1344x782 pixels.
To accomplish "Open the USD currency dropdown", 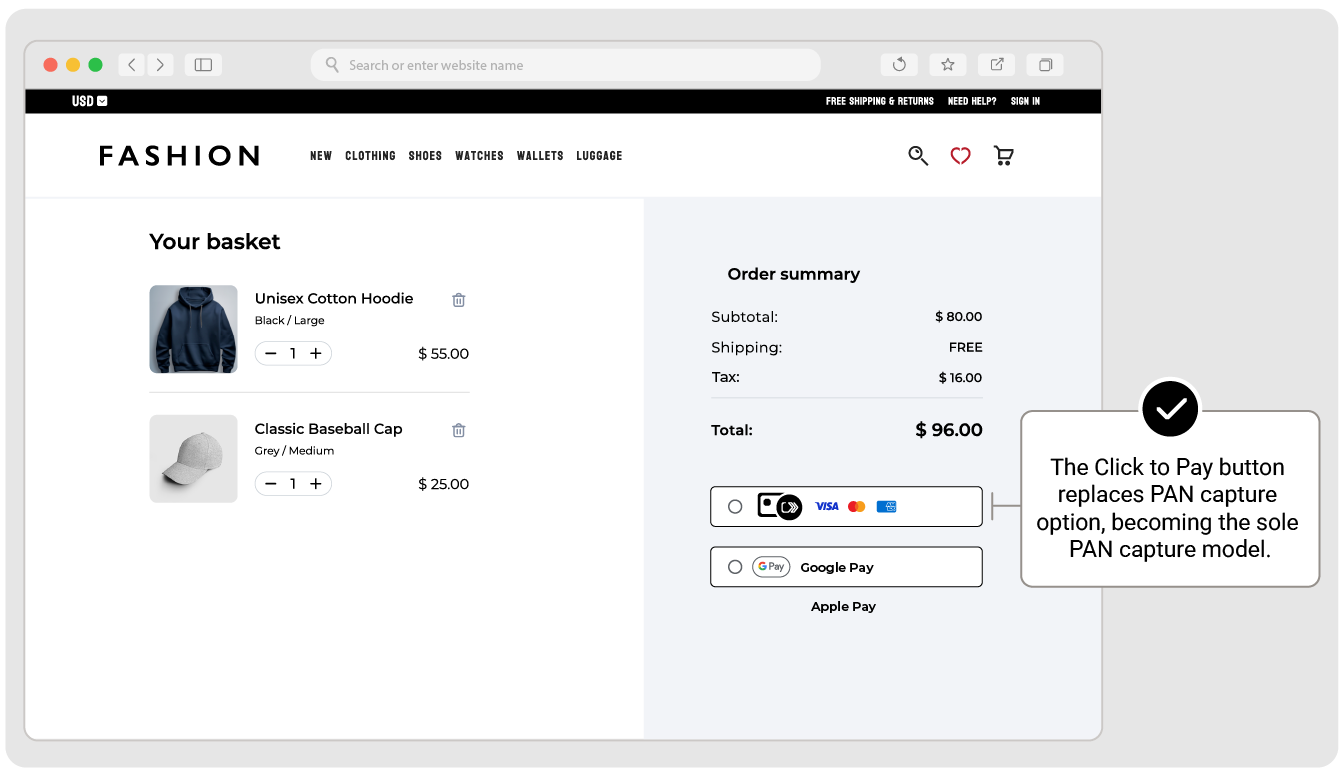I will click(x=89, y=101).
